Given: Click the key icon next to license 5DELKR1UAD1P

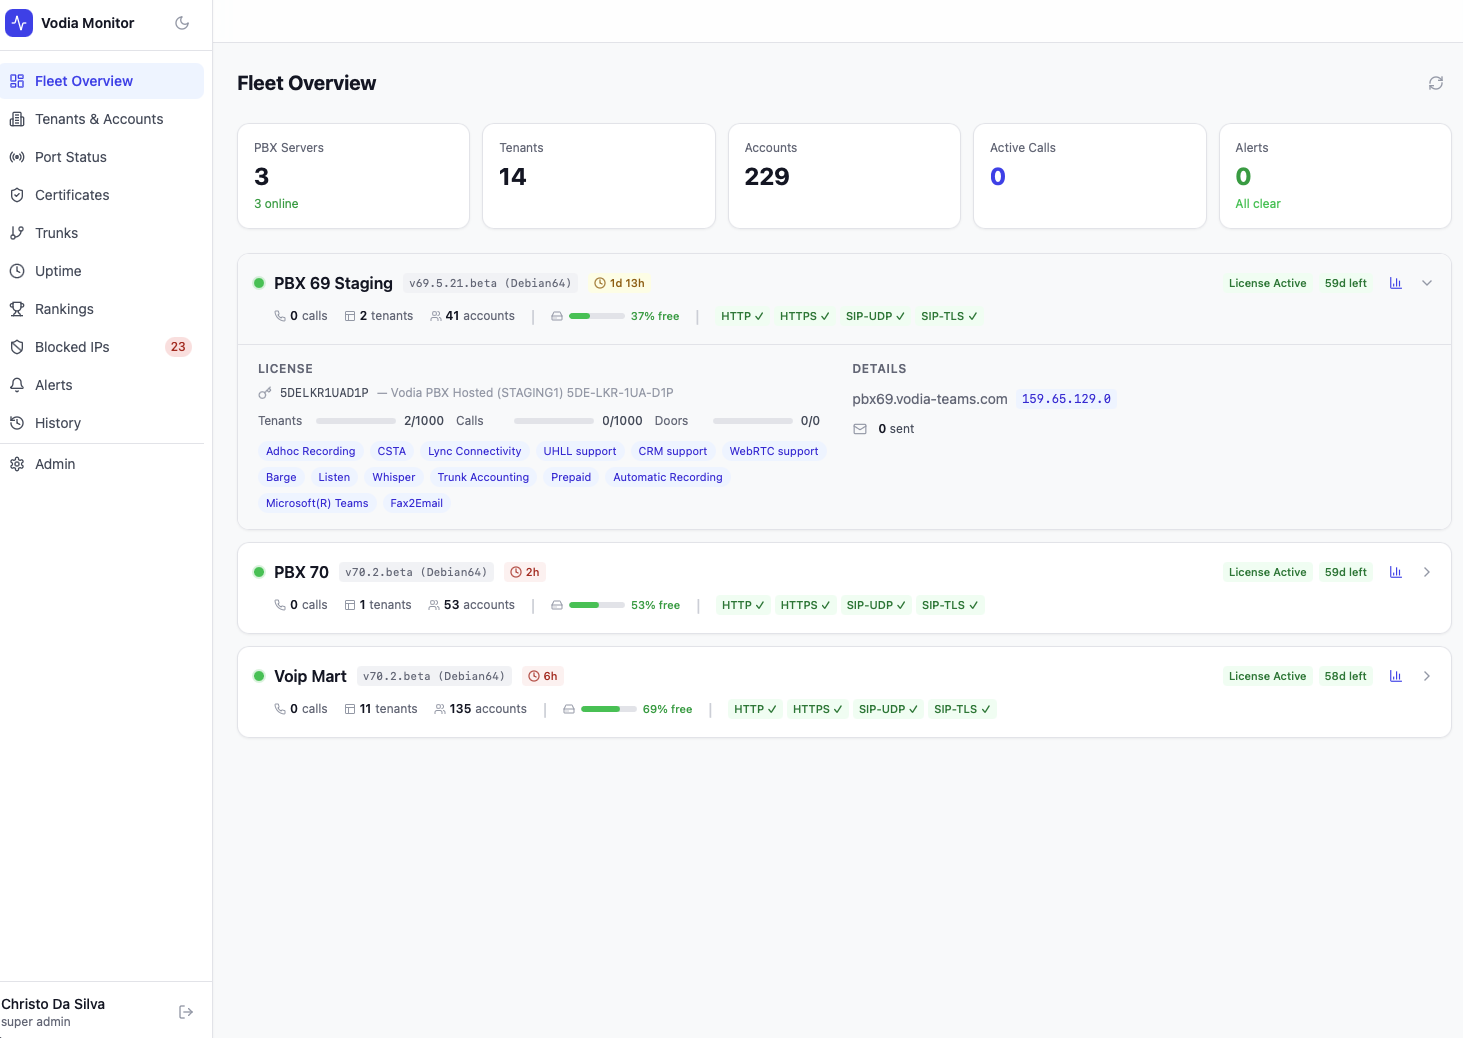Looking at the screenshot, I should pos(265,393).
